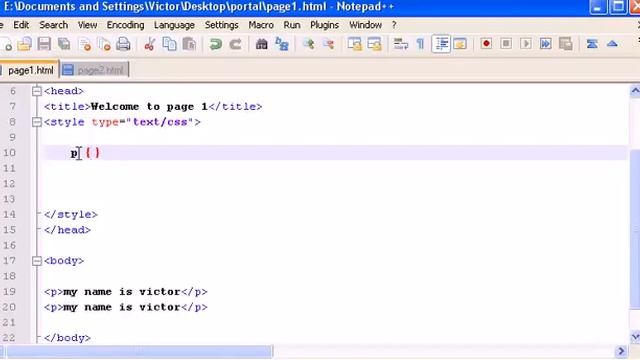
Task: Save all open files
Action: click(64, 44)
